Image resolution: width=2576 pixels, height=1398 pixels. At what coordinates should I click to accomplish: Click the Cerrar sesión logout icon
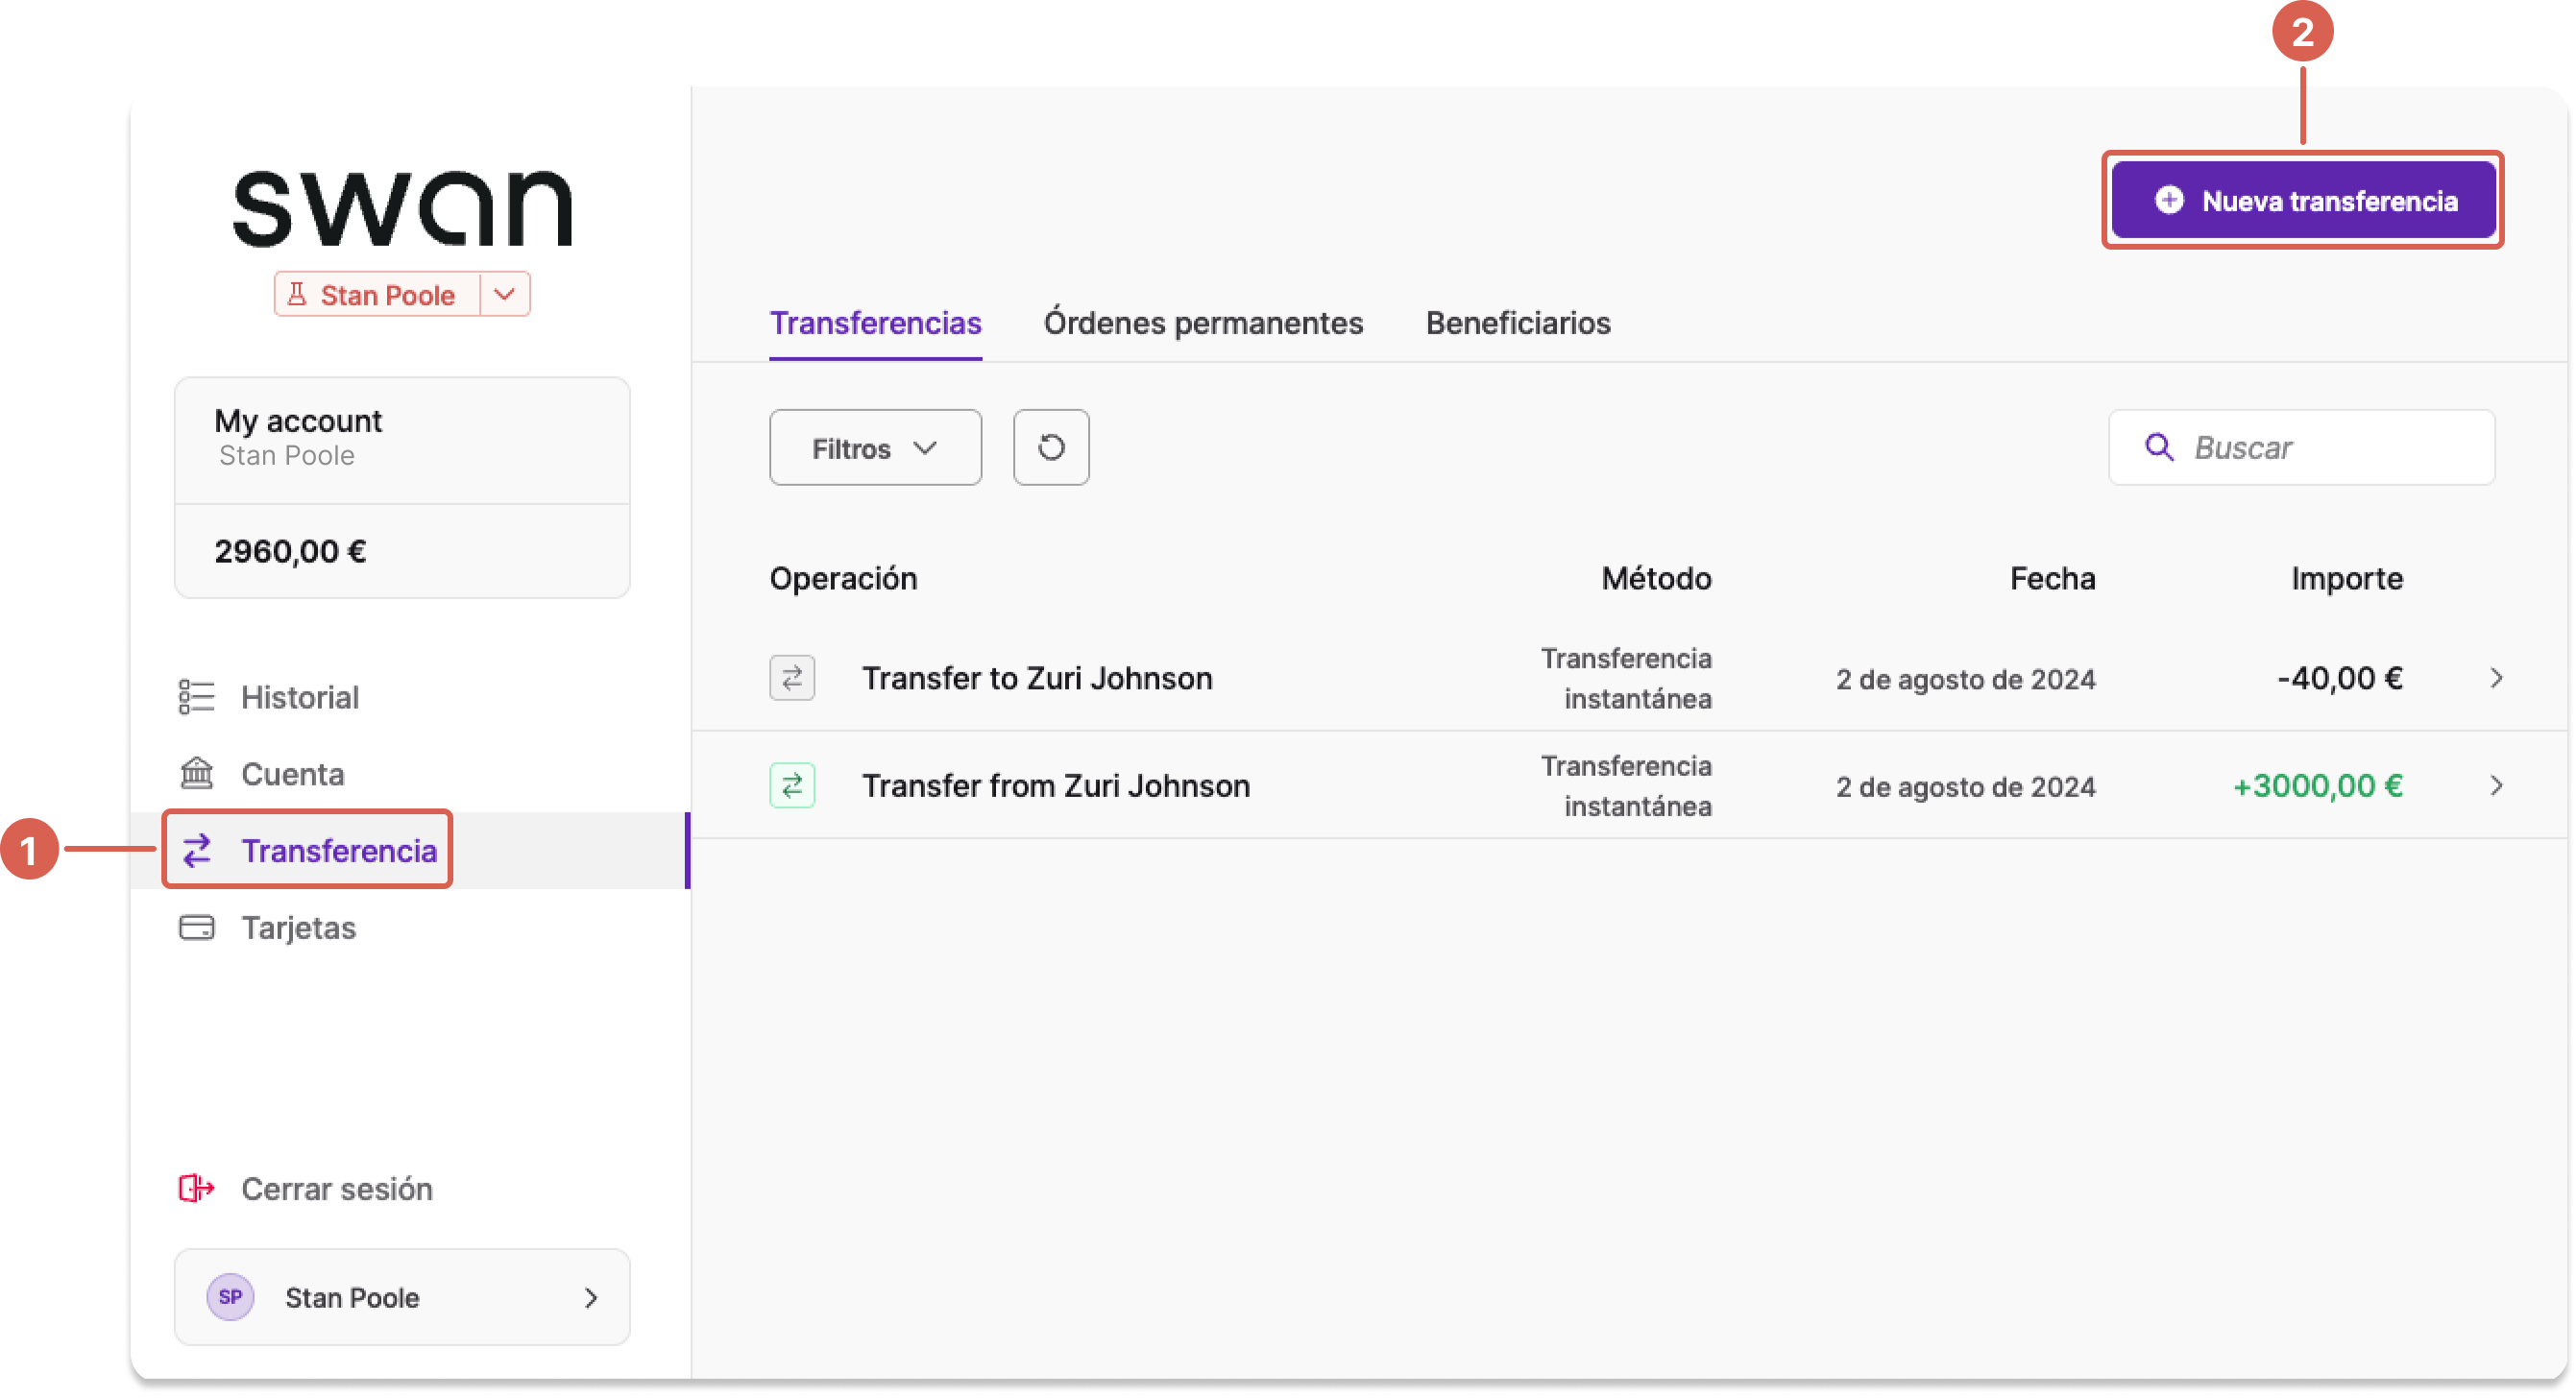tap(196, 1188)
